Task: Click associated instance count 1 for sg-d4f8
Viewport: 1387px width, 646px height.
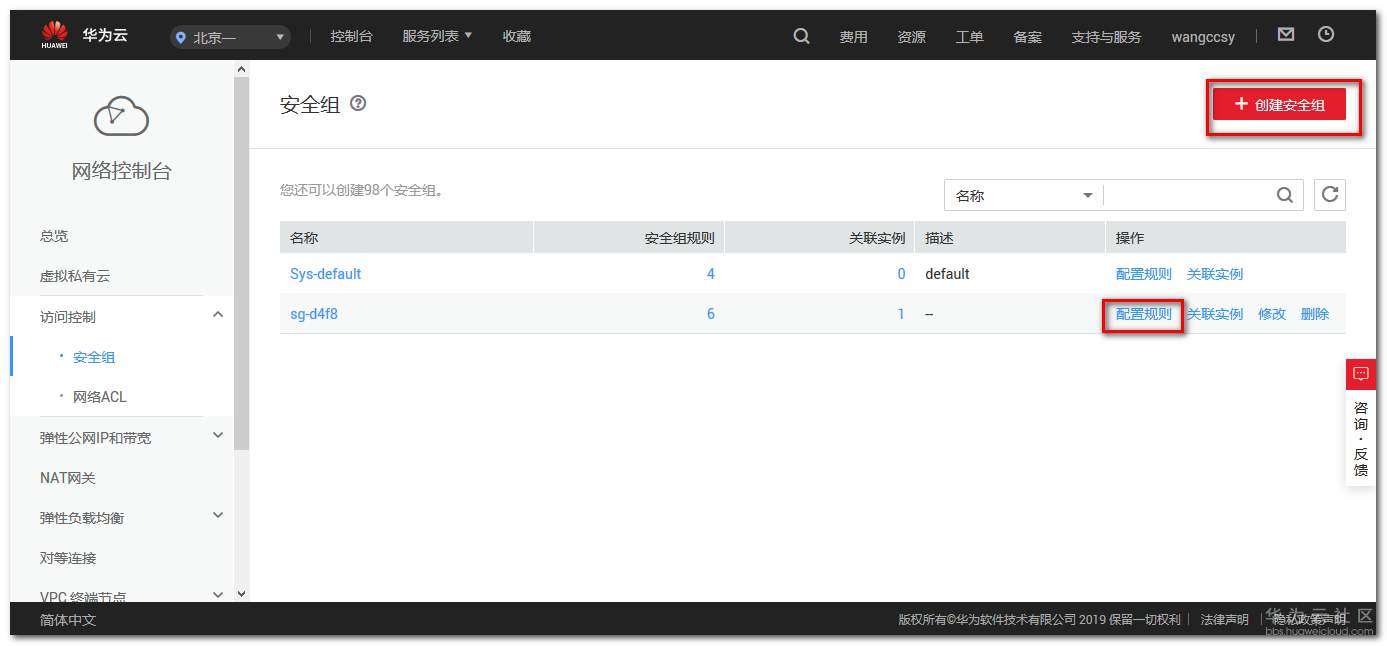Action: tap(901, 314)
